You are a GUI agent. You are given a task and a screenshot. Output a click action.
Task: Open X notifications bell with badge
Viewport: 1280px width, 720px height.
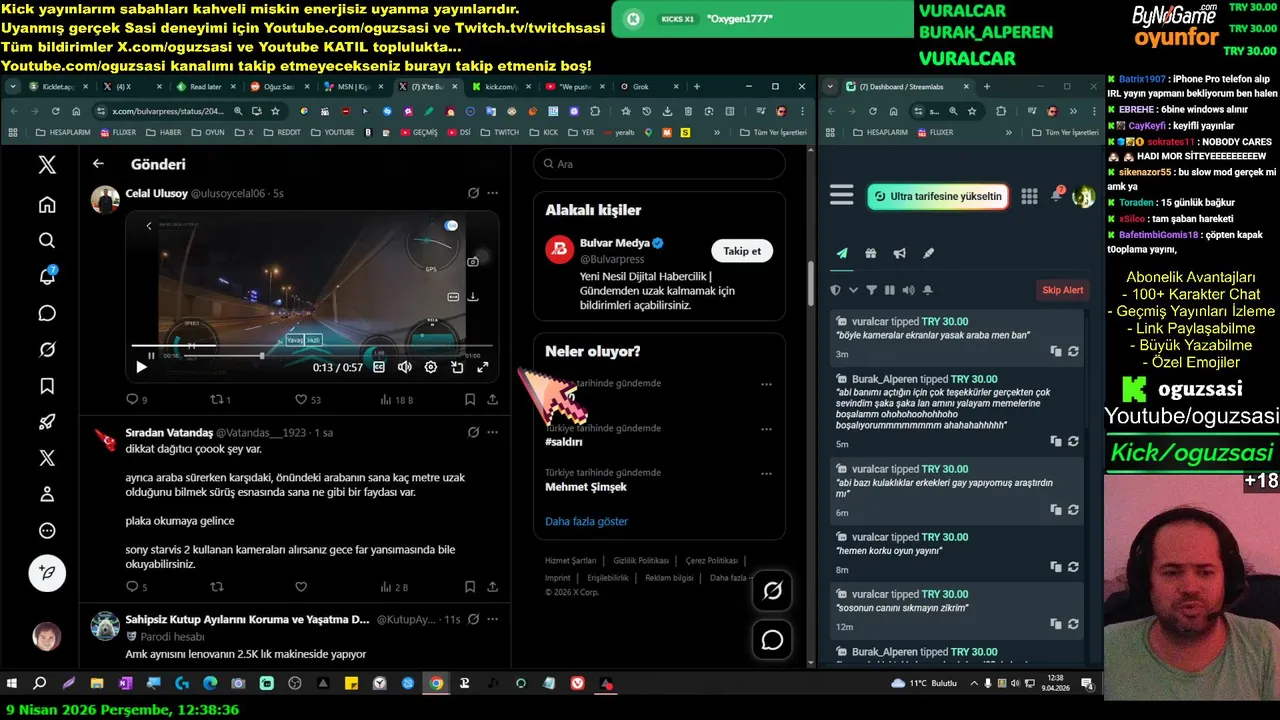point(47,277)
